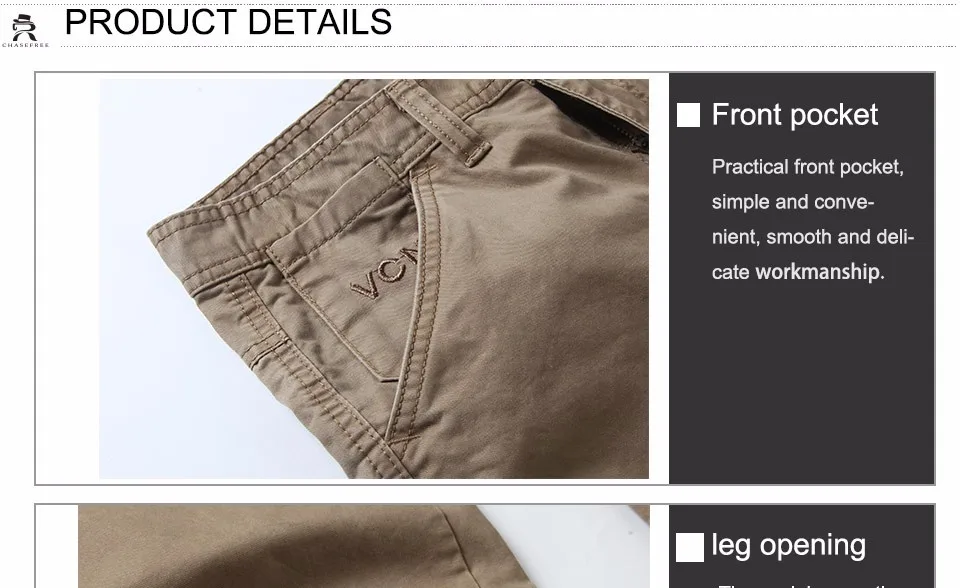The height and width of the screenshot is (588, 960).
Task: Click the 'nient, smooth and deli-' line
Action: pos(812,236)
